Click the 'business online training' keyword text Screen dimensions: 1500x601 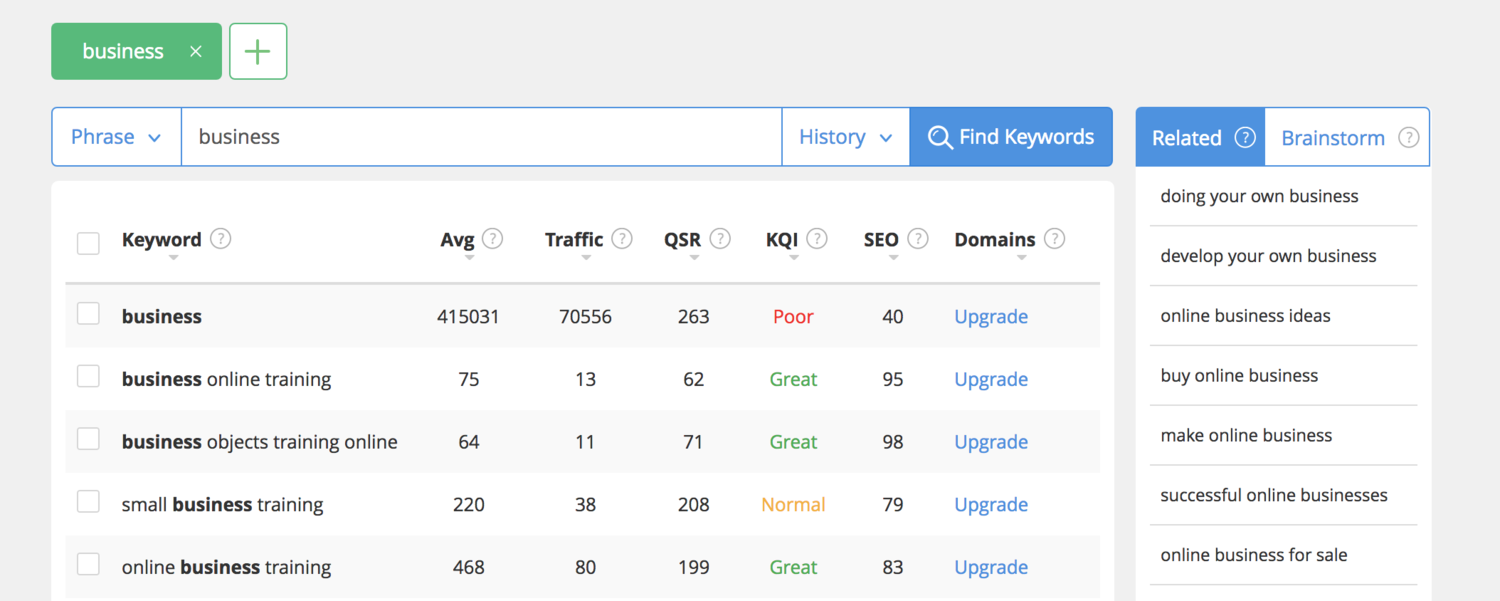(226, 379)
